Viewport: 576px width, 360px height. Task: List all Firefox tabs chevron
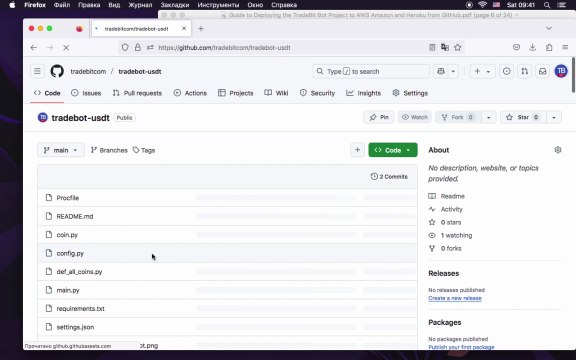click(549, 28)
